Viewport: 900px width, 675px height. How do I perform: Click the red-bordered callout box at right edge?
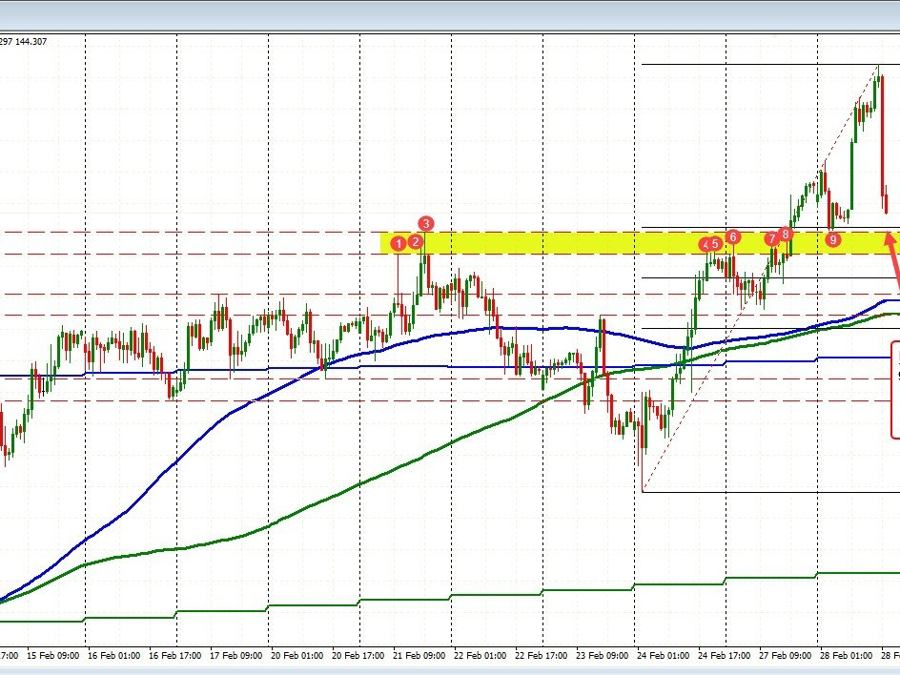click(x=895, y=390)
